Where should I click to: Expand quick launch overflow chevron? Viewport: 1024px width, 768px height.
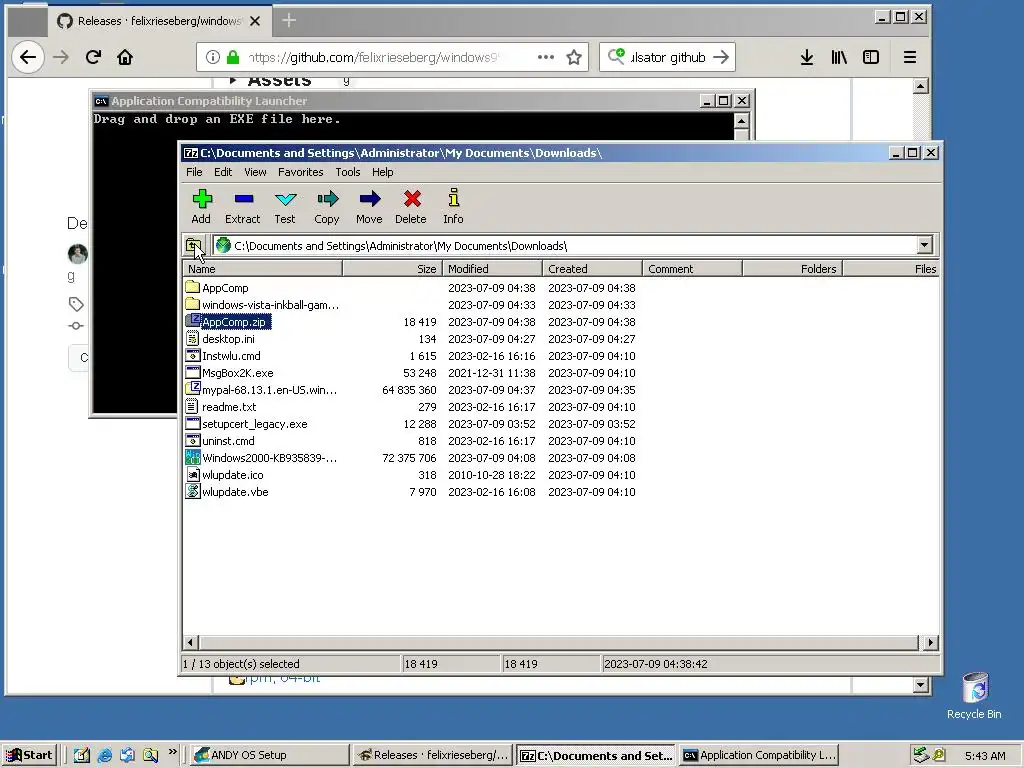click(172, 752)
